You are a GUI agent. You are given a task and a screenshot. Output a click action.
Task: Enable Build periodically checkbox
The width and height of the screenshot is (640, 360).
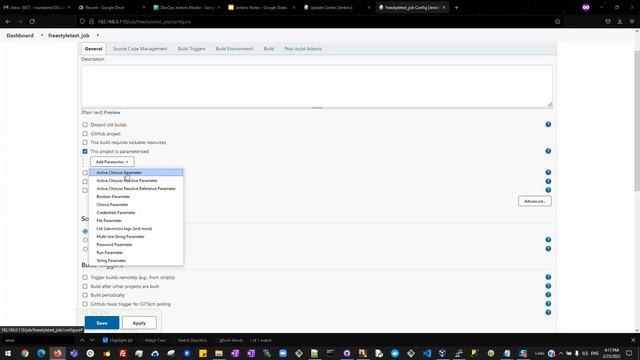(x=85, y=295)
